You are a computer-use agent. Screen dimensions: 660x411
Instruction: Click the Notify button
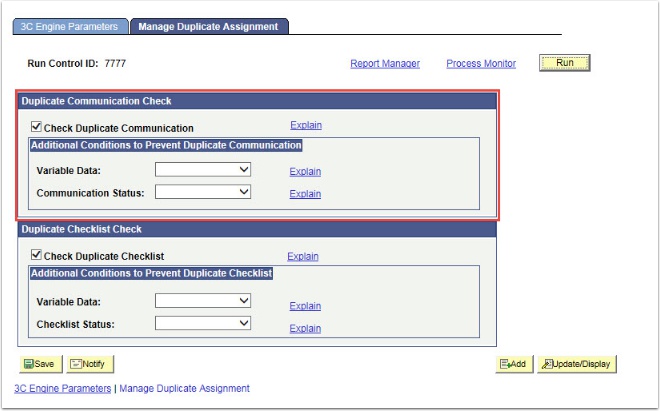(90, 364)
